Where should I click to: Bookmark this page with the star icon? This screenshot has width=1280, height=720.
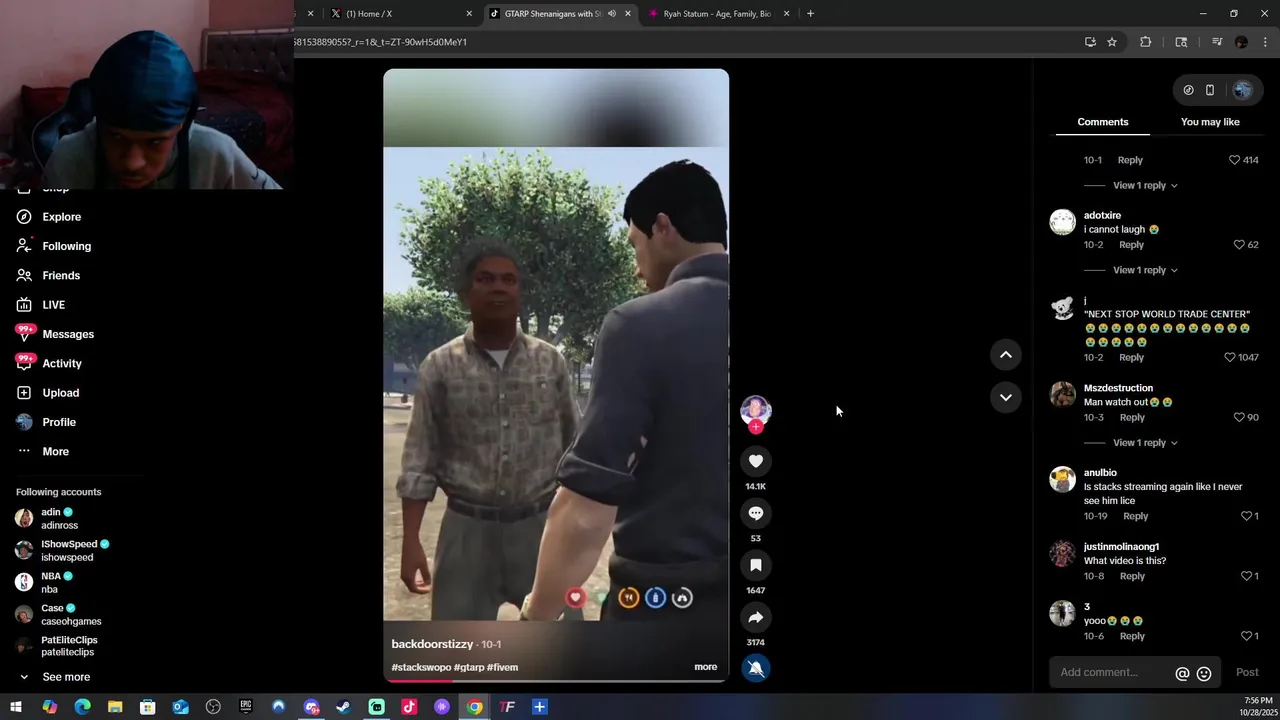click(1112, 42)
